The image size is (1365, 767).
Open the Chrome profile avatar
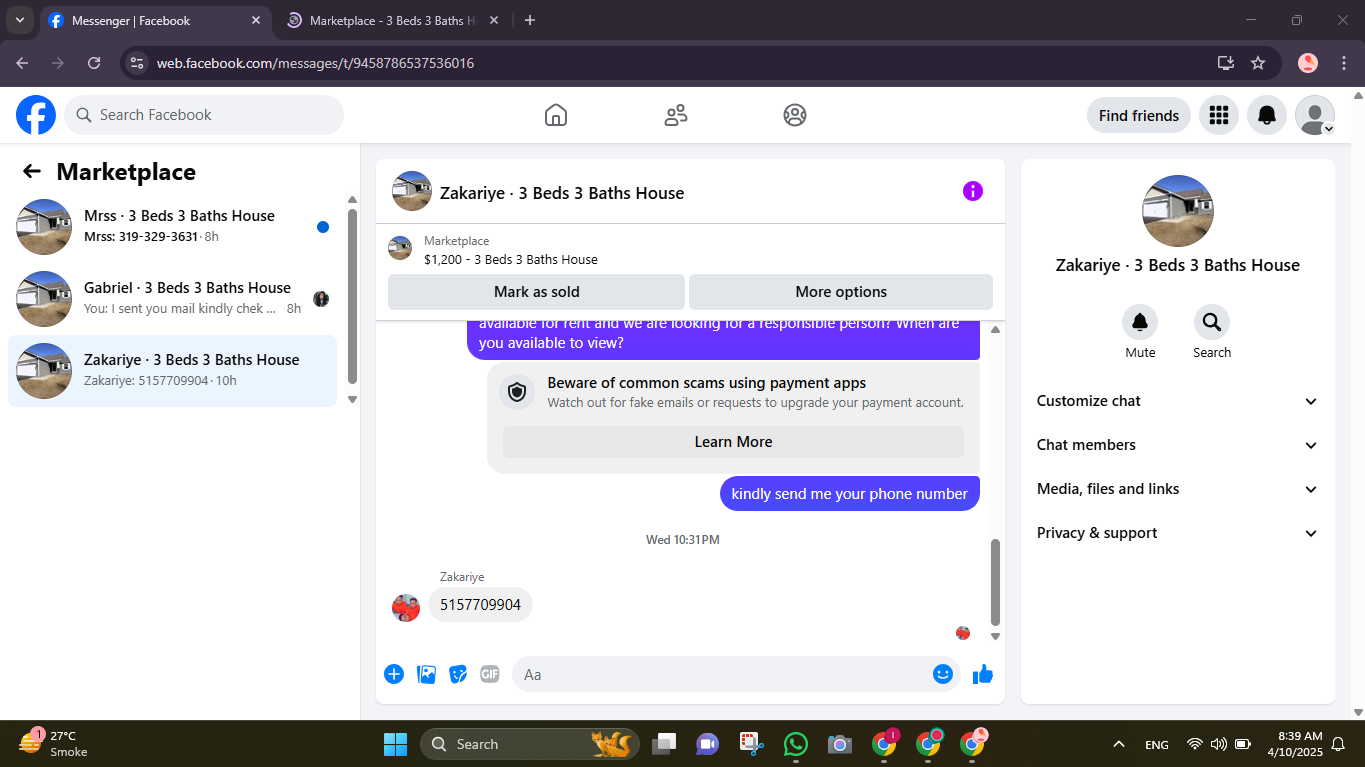click(x=1308, y=63)
